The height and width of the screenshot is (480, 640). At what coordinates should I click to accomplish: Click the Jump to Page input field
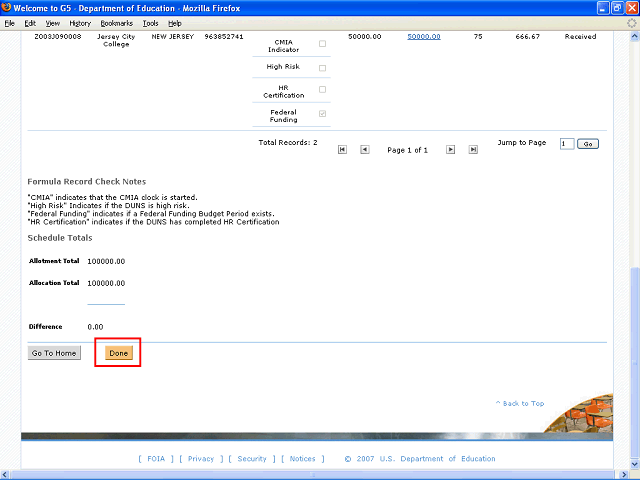pyautogui.click(x=567, y=144)
